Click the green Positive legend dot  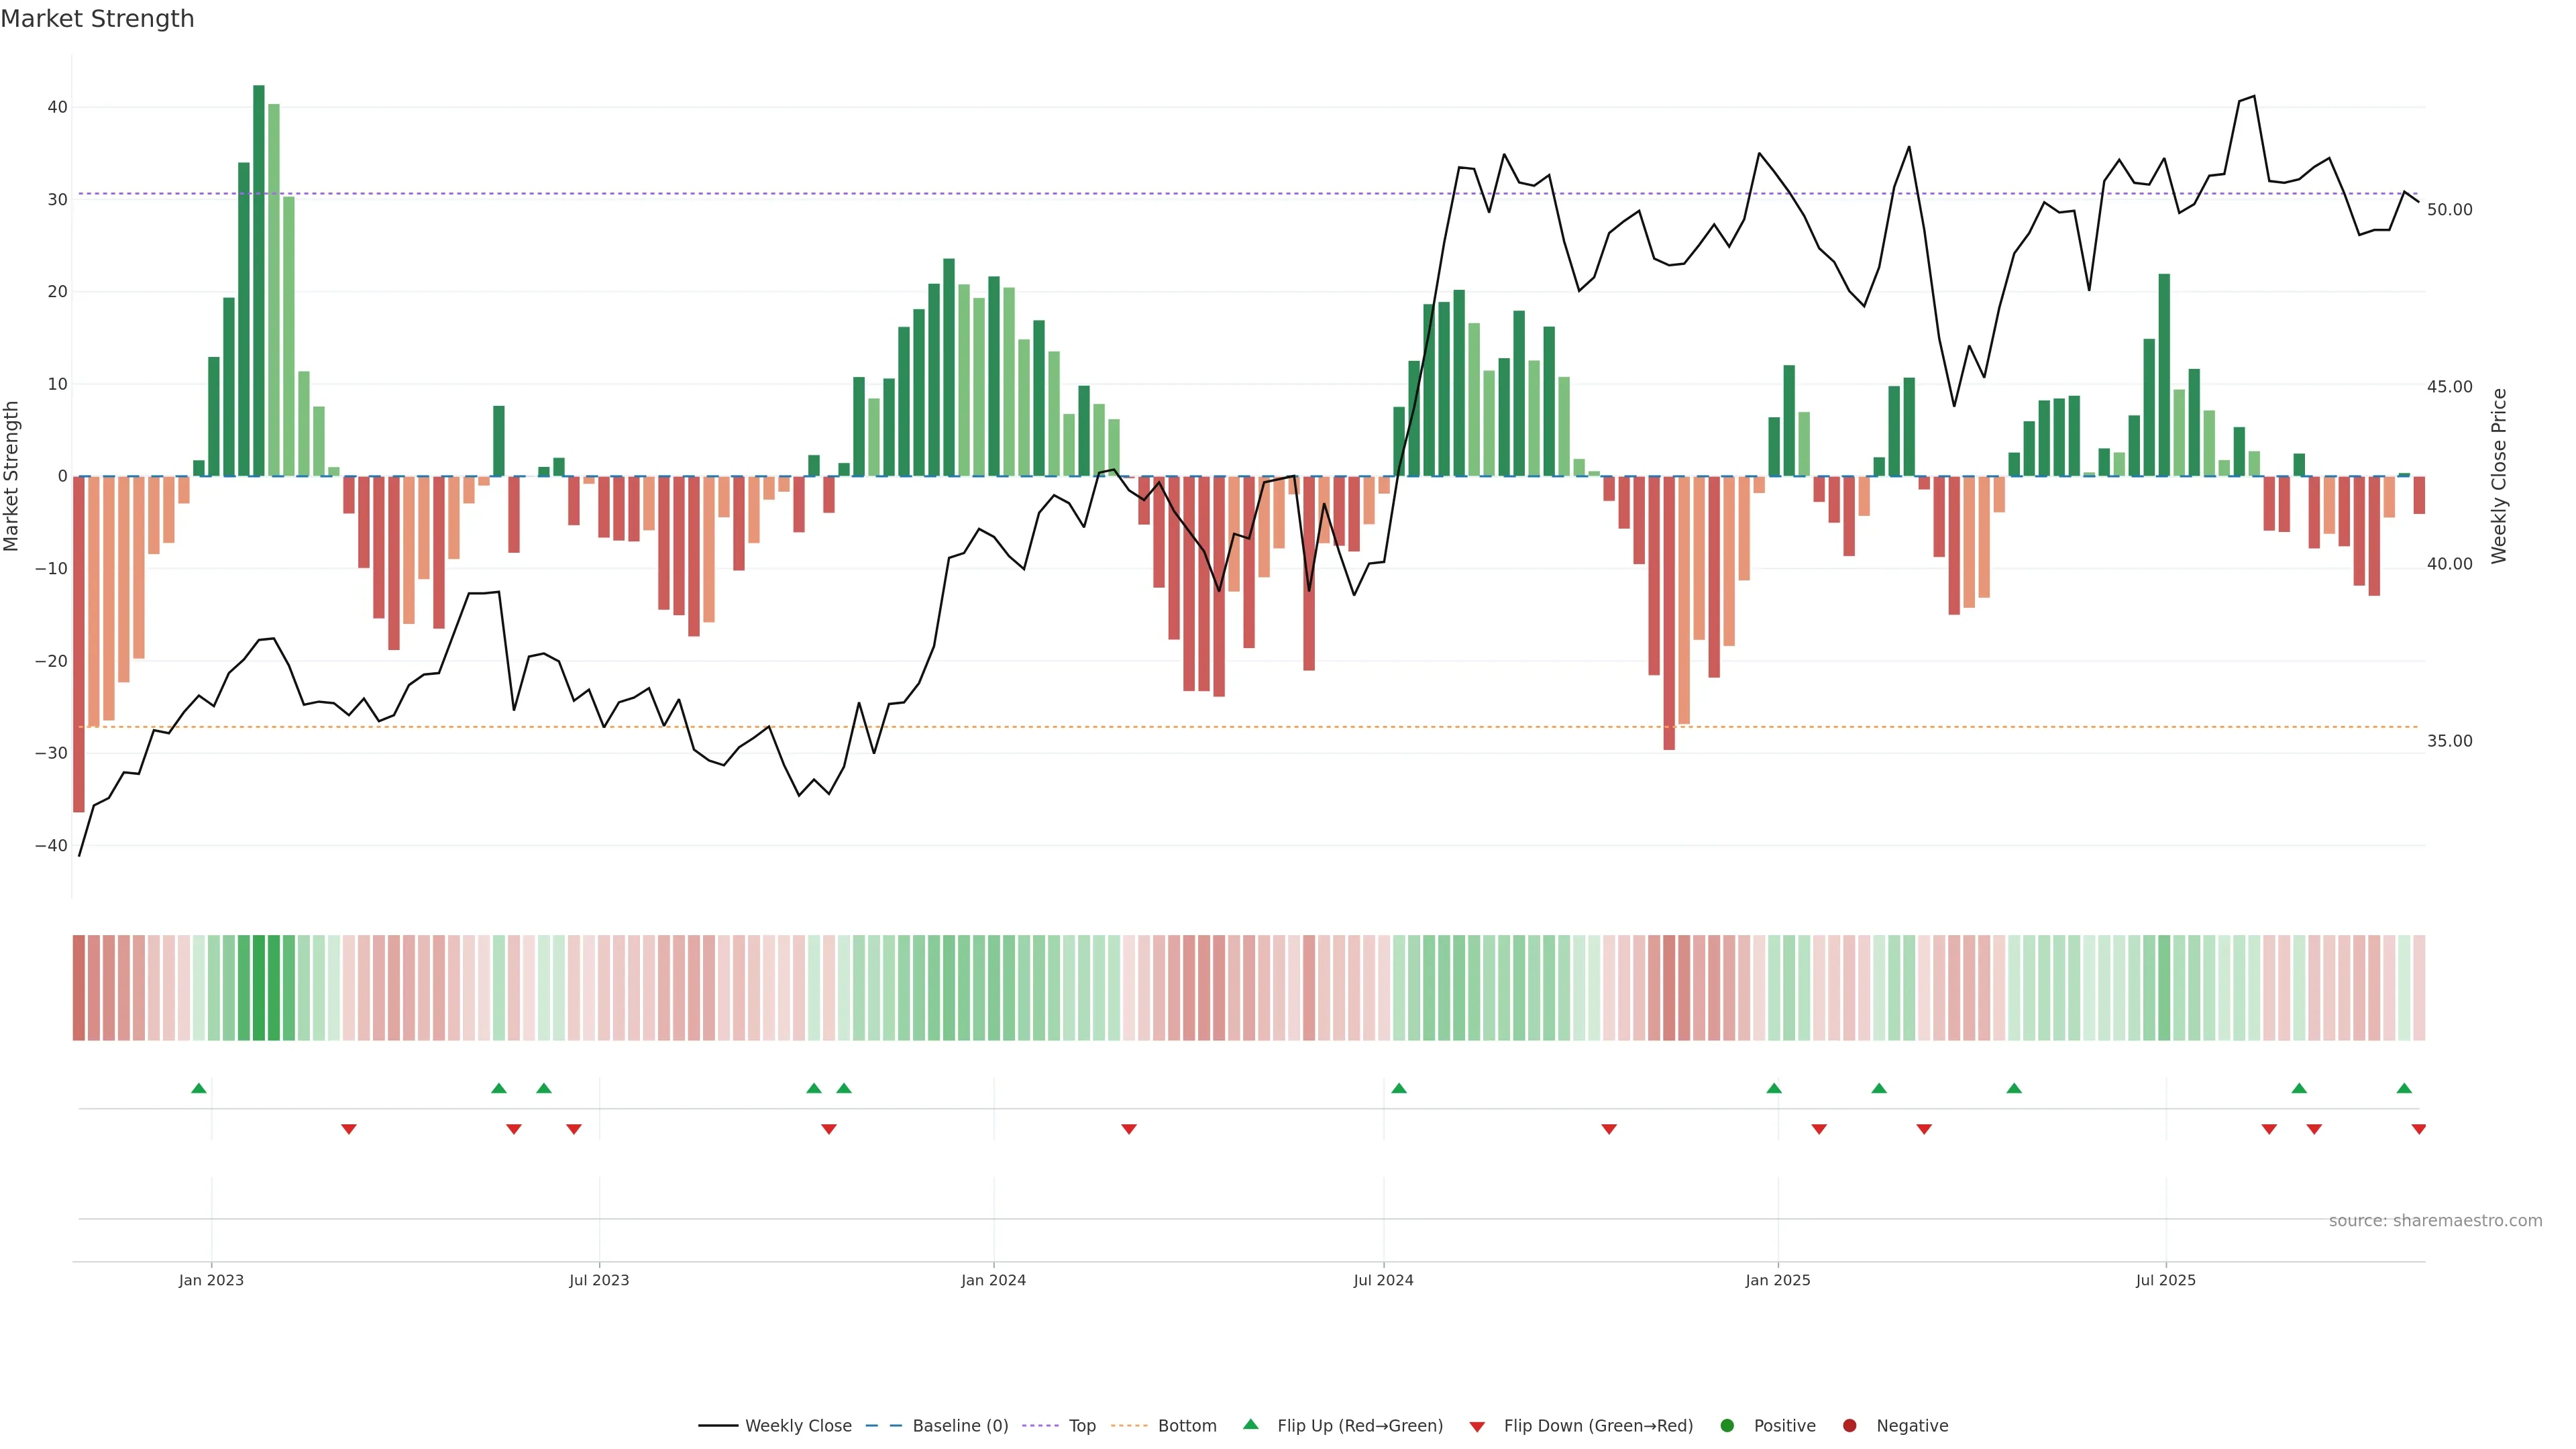1727,1426
